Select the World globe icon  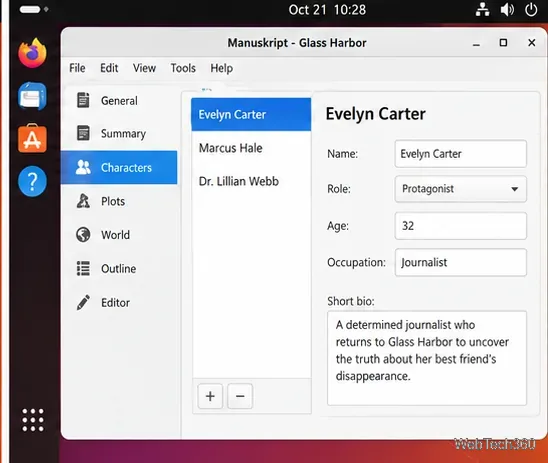coord(83,234)
